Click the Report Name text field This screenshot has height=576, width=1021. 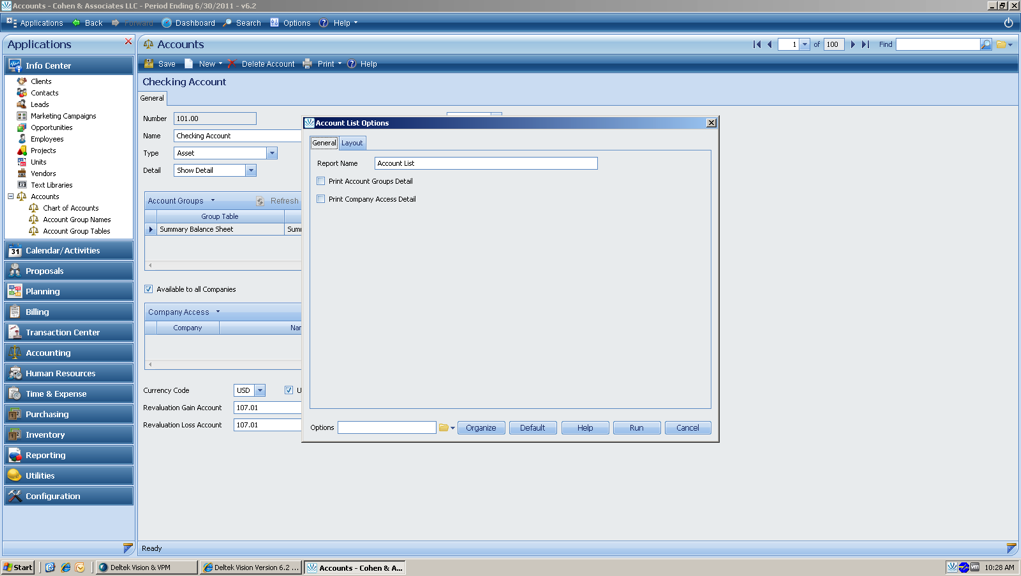[x=485, y=163]
